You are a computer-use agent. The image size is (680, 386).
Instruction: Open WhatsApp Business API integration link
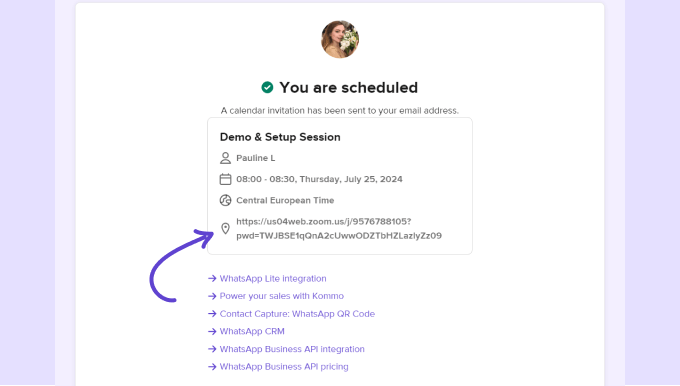point(292,349)
